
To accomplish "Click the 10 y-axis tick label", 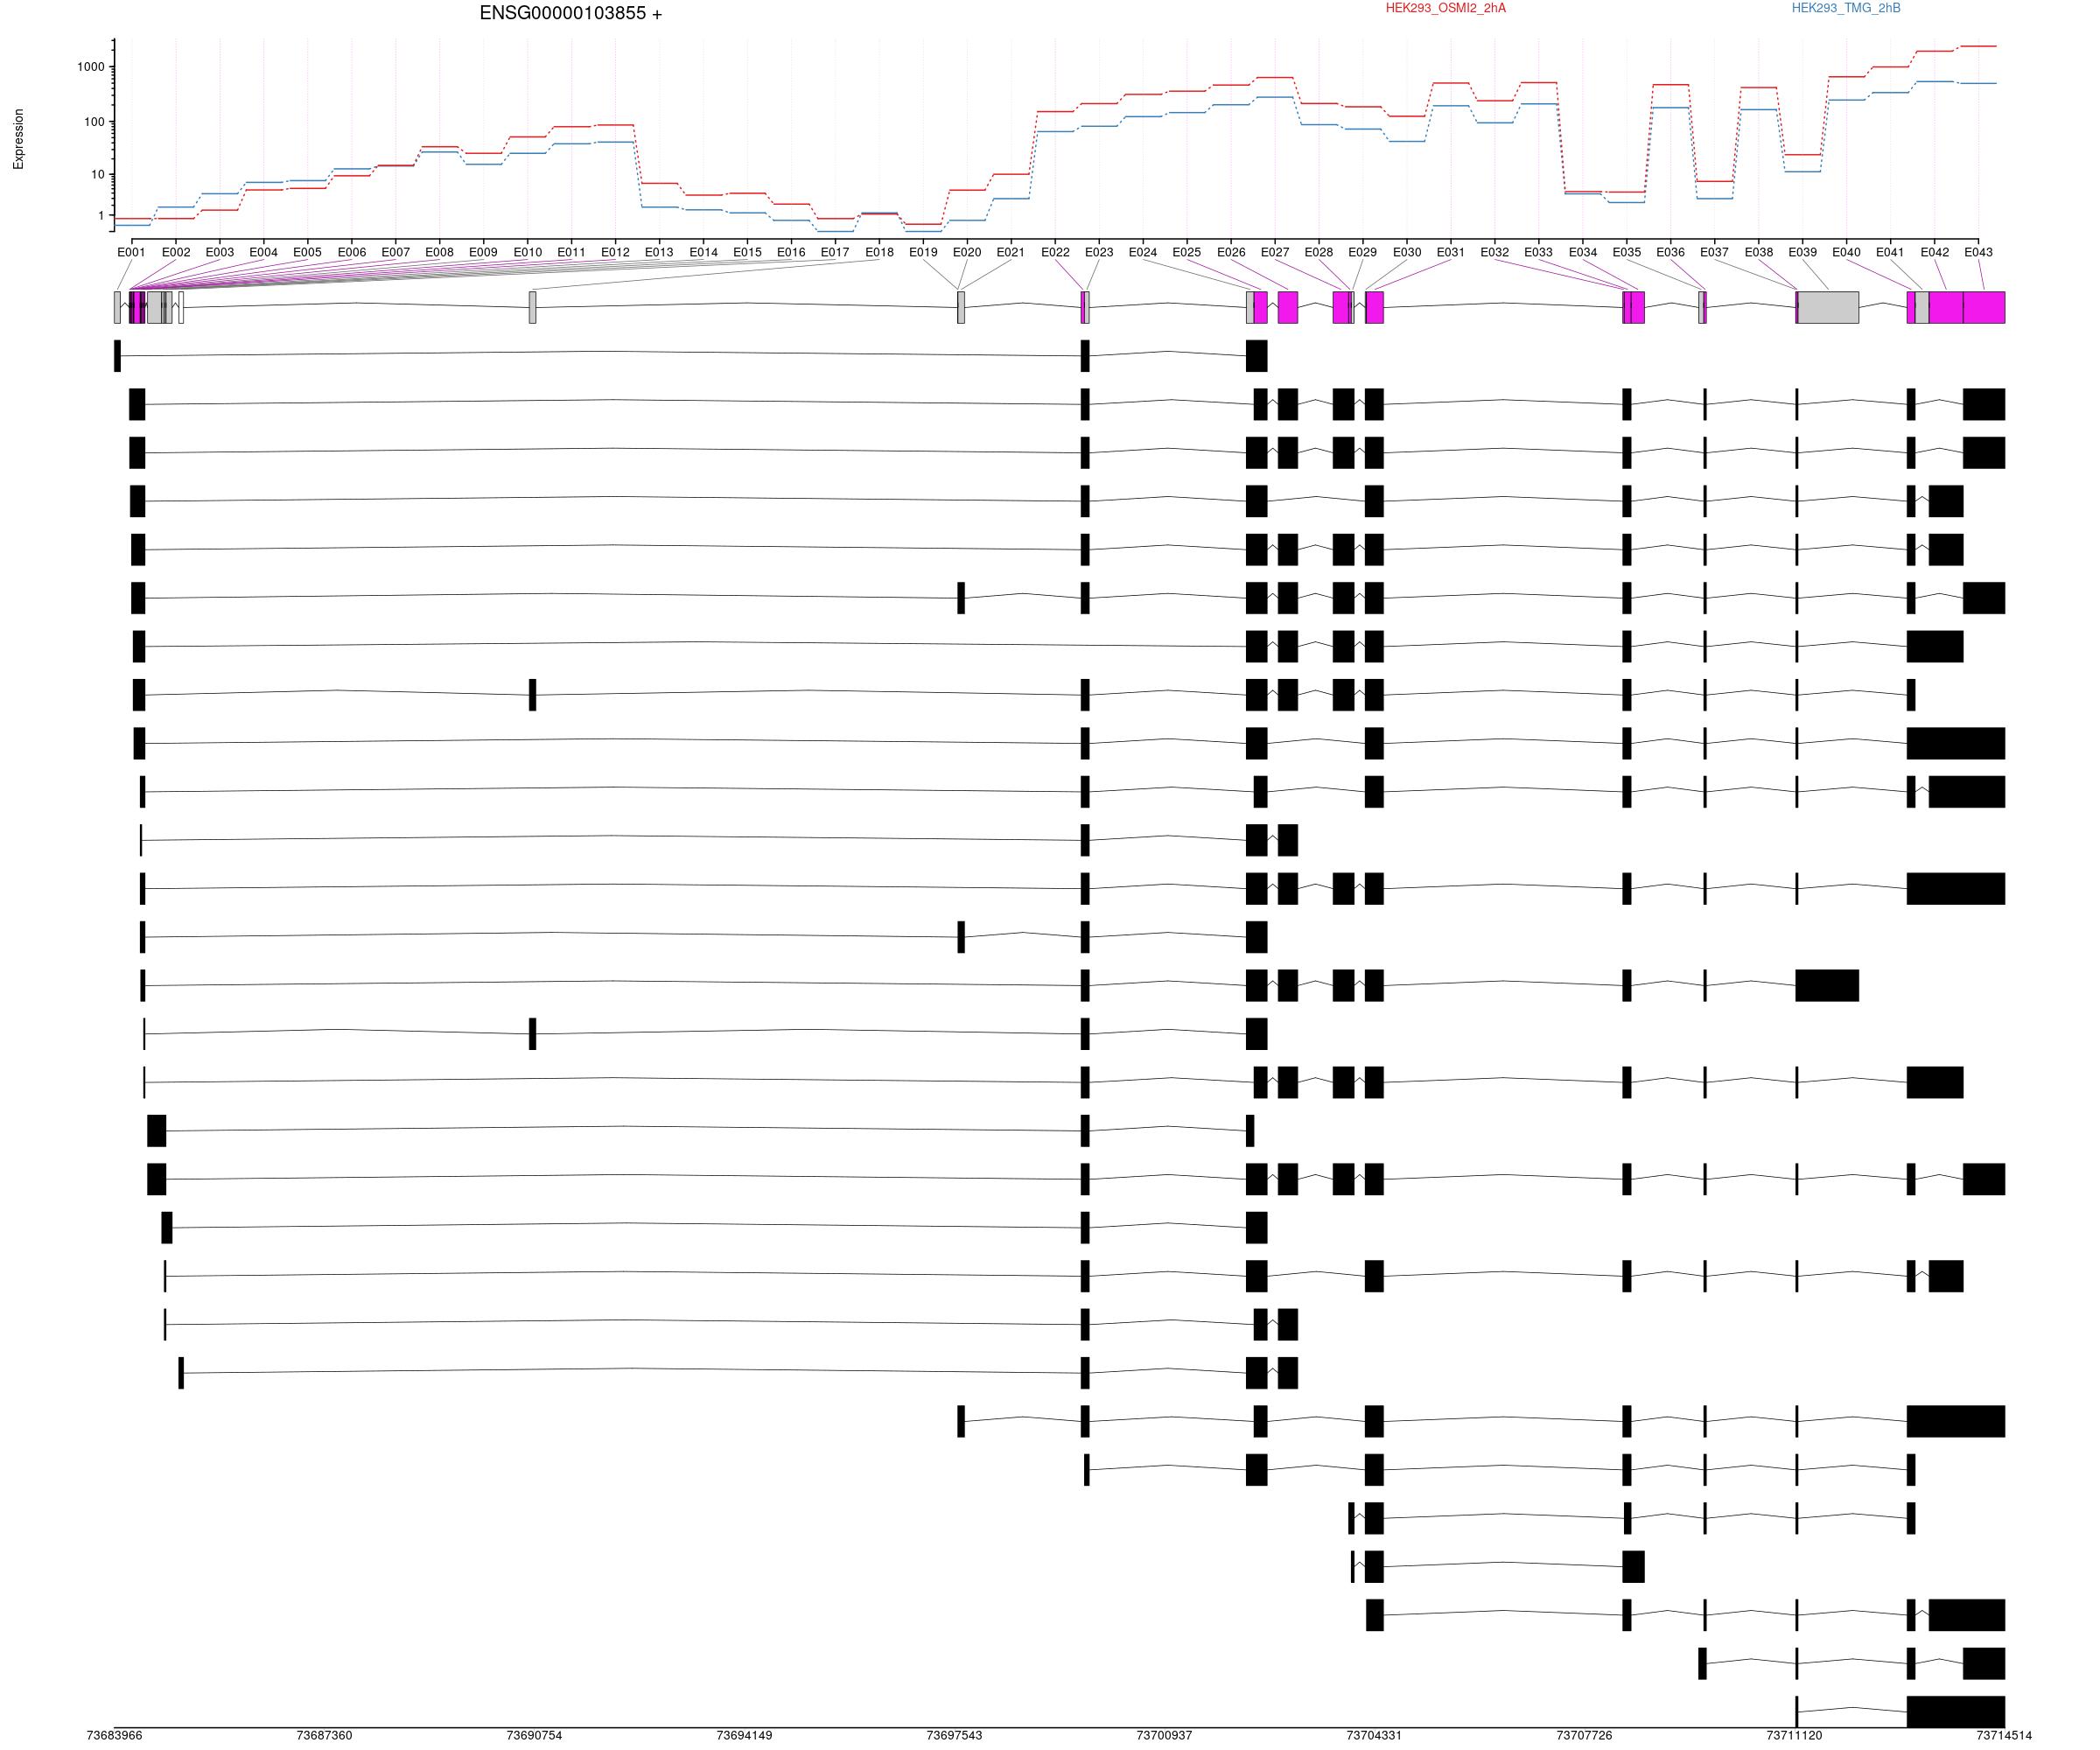I will pos(97,175).
